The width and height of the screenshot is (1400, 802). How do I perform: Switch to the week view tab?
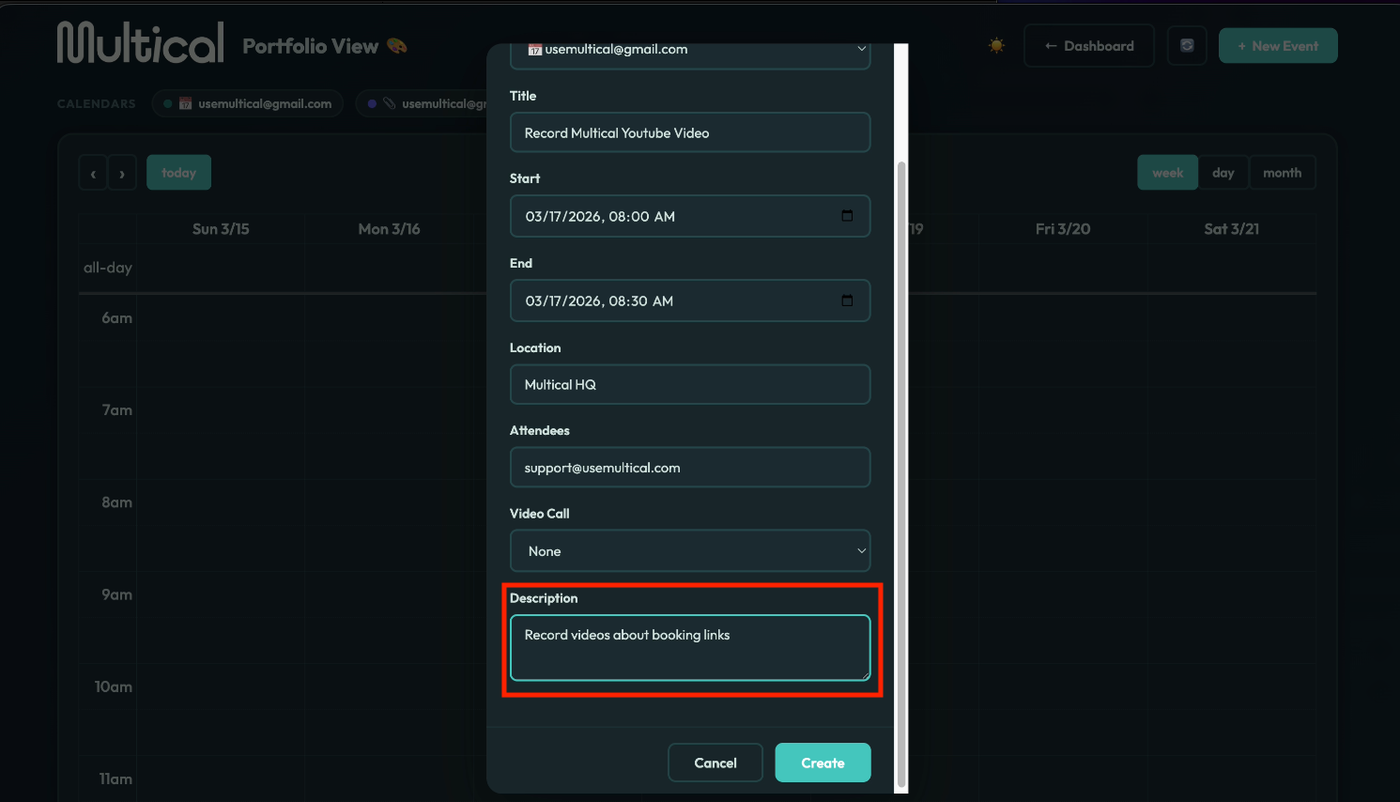click(x=1167, y=173)
